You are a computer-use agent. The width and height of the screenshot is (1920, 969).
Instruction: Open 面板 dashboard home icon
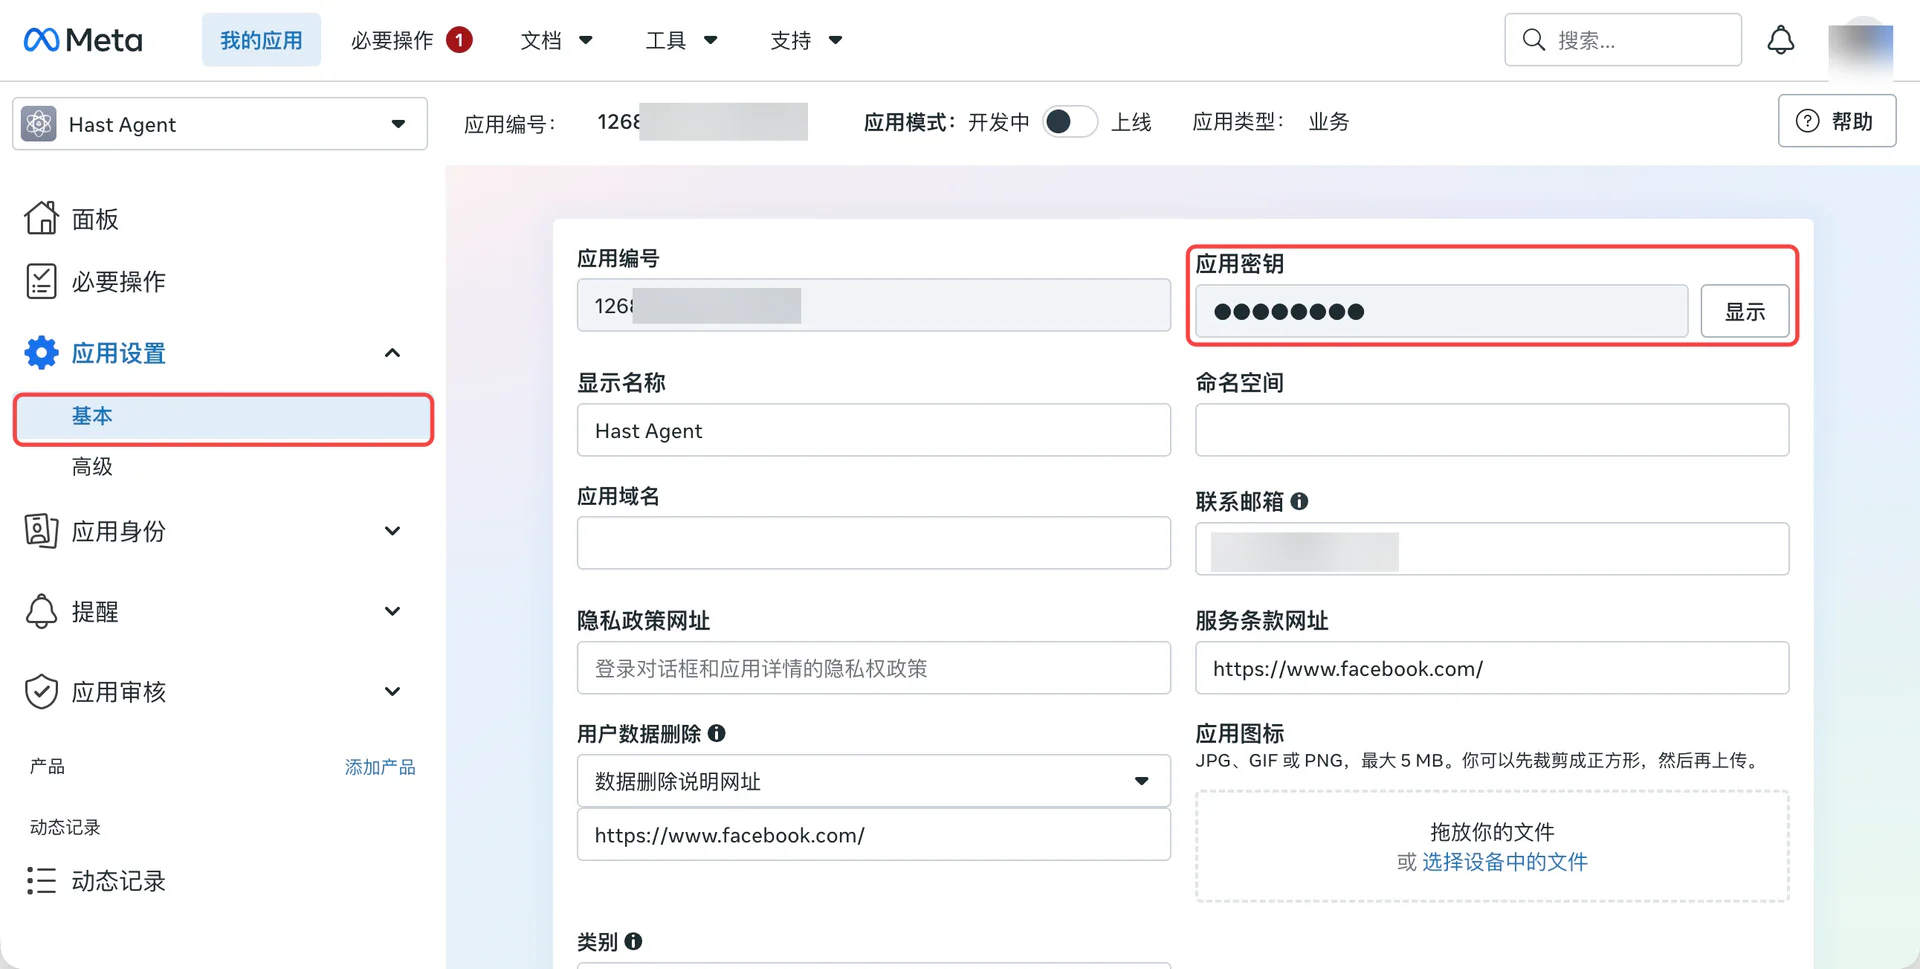(x=41, y=218)
